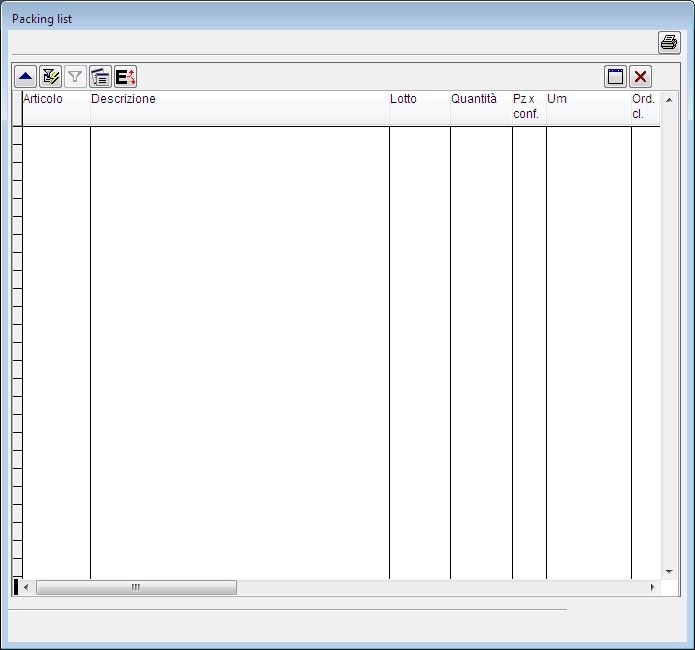Select the Um column header

588,107
